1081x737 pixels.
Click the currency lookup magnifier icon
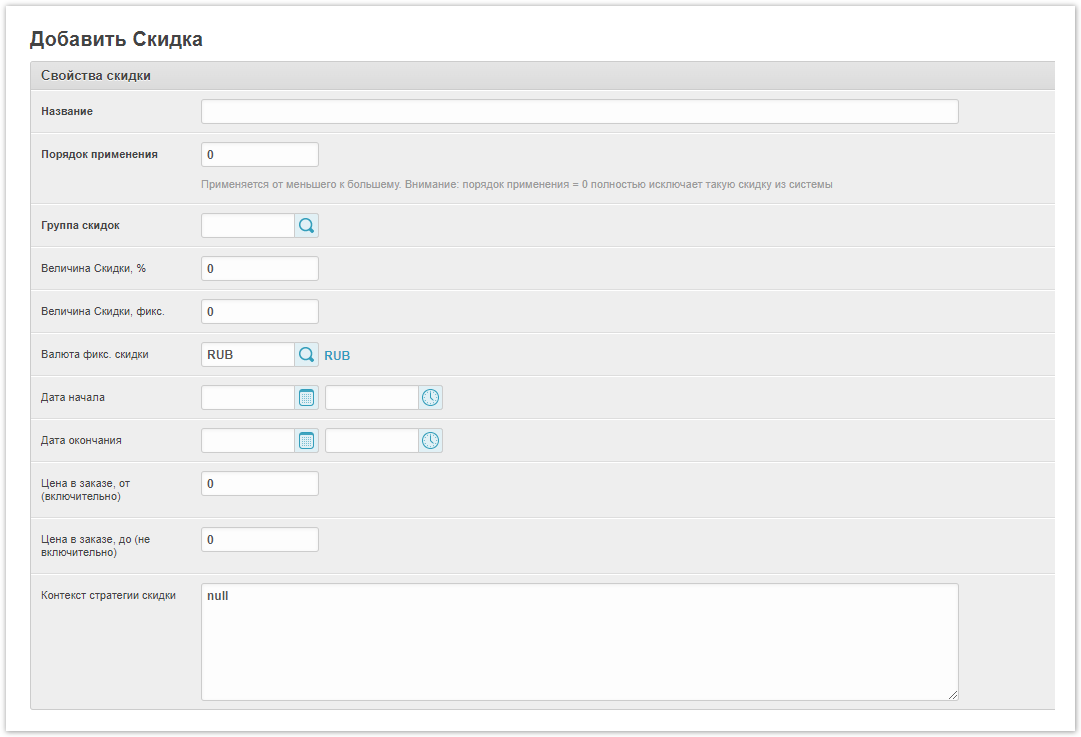[x=306, y=355]
